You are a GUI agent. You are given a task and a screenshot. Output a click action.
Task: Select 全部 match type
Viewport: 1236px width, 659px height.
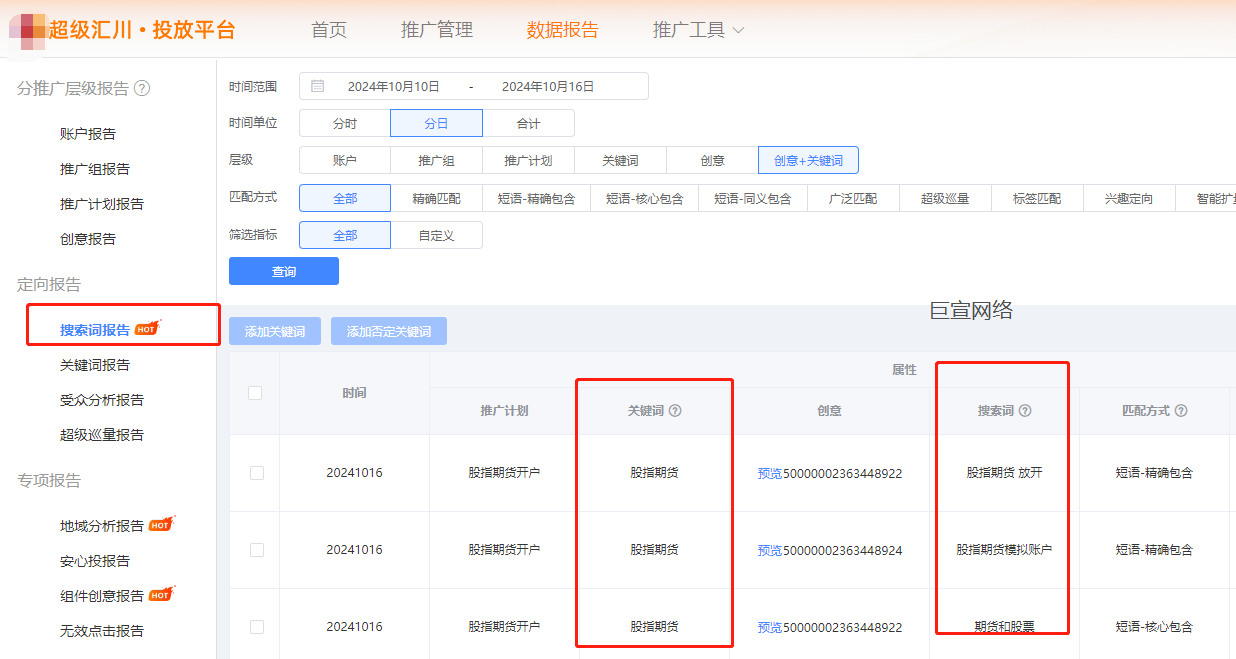345,198
